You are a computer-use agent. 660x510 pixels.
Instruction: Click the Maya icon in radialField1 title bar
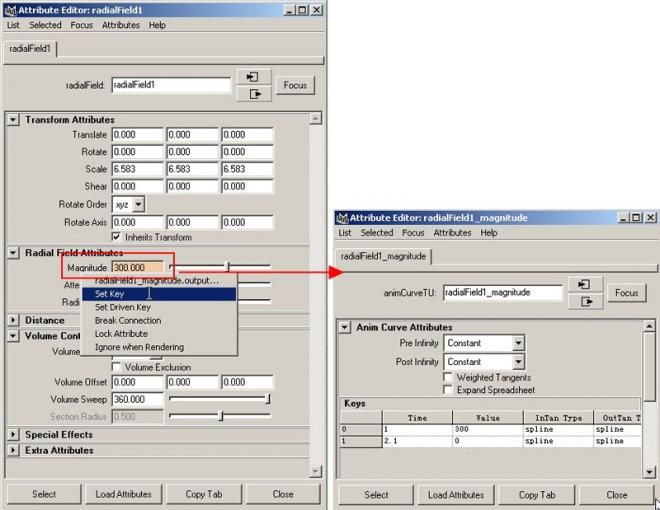[x=10, y=10]
